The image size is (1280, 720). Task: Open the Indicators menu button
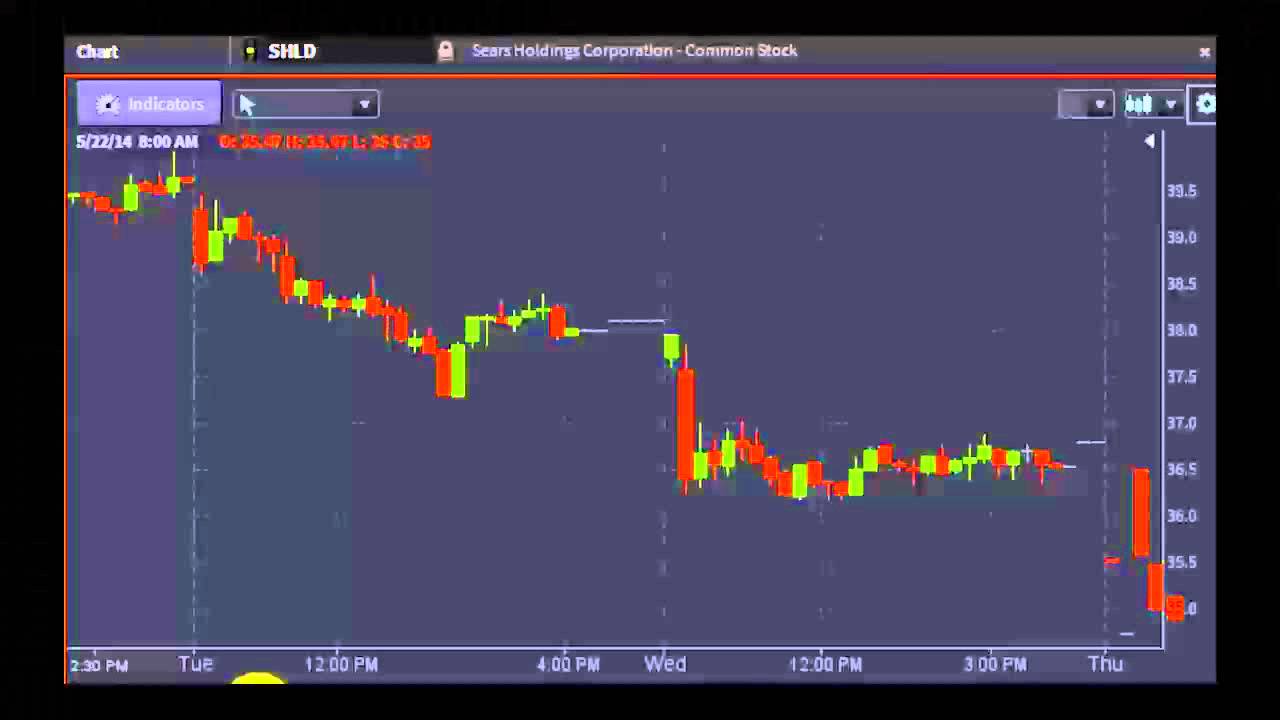[149, 104]
